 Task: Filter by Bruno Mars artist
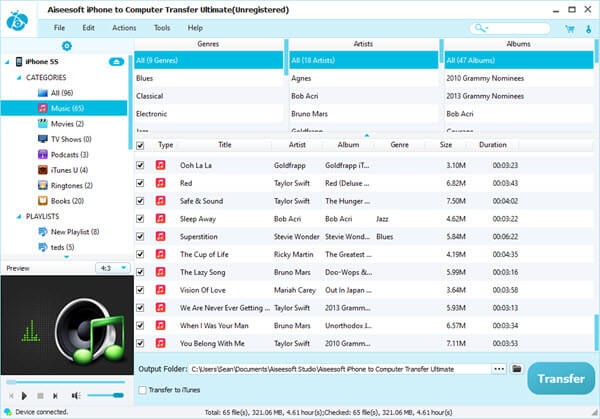(x=364, y=114)
